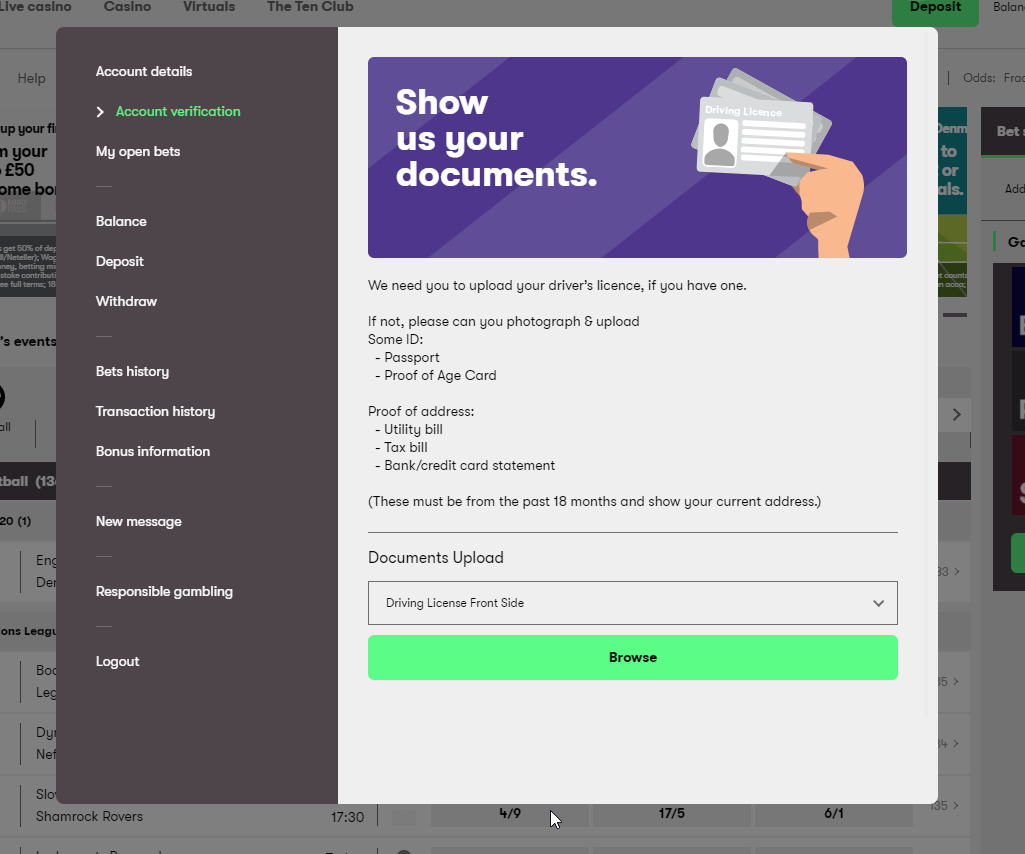Screen dimensions: 1025x854
Task: Select Withdraw in sidebar
Action: coord(126,302)
